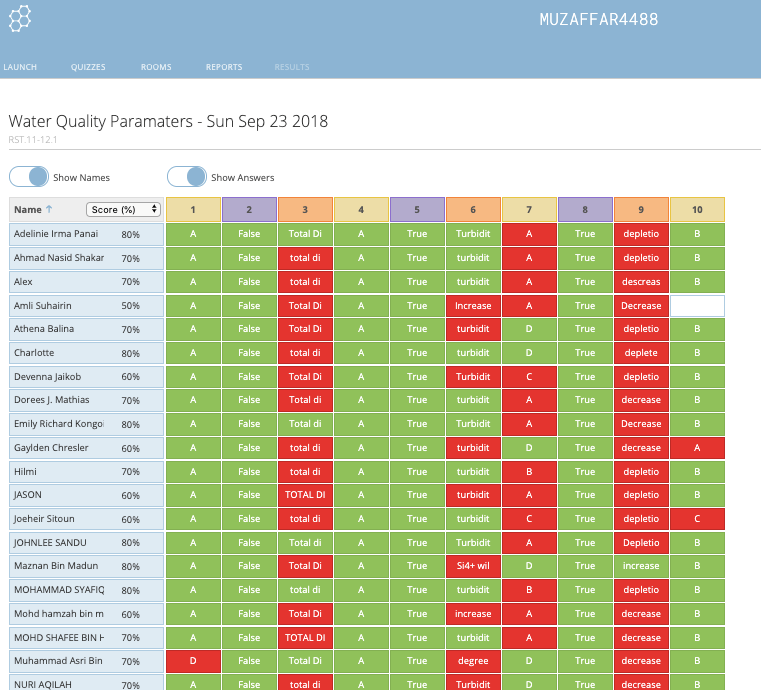Screen dimensions: 761x690
Task: Click the sort arrow beside Name header
Action: pos(50,210)
